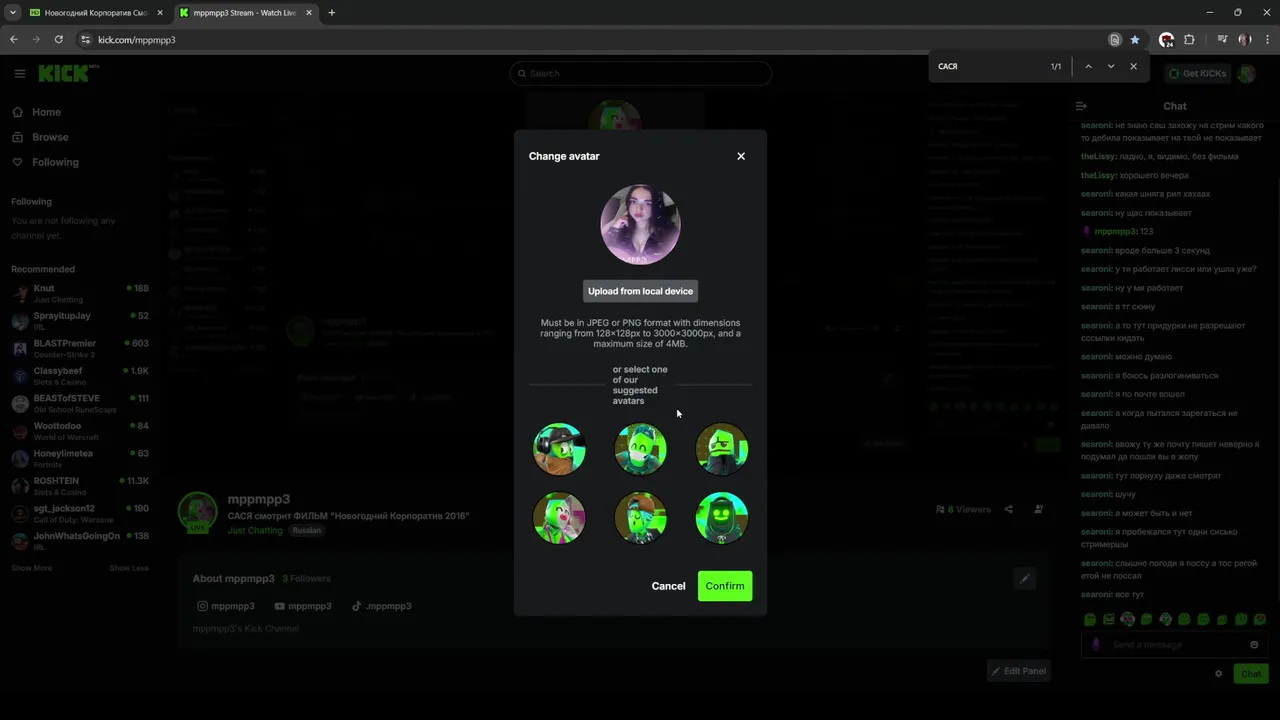Screen dimensions: 1280x720
Task: Open recommended channel ROSHTEIN
Action: [x=79, y=486]
